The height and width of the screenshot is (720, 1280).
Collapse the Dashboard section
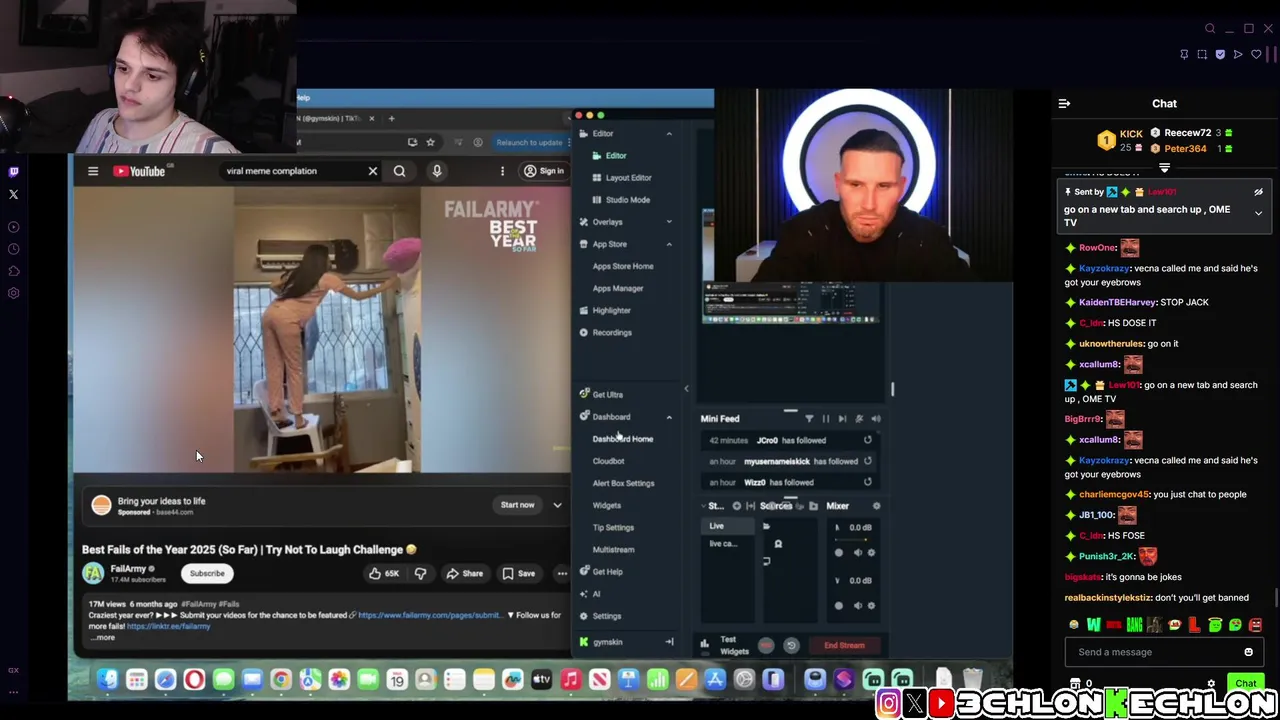669,417
